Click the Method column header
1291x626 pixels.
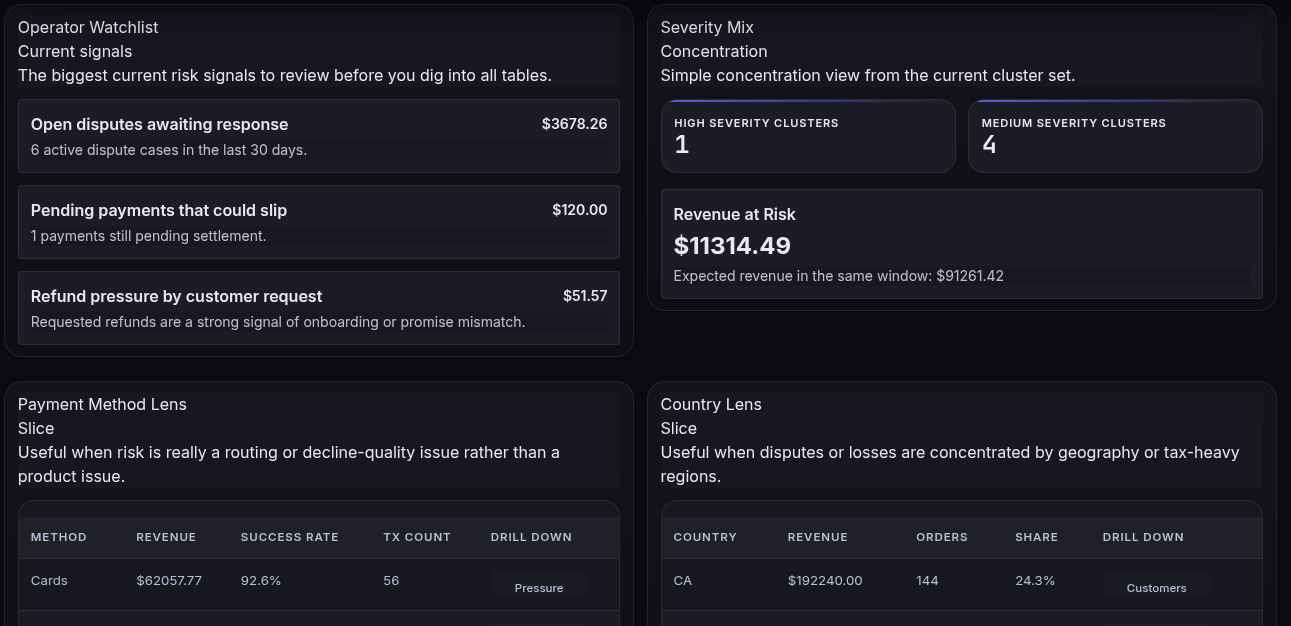tap(59, 537)
